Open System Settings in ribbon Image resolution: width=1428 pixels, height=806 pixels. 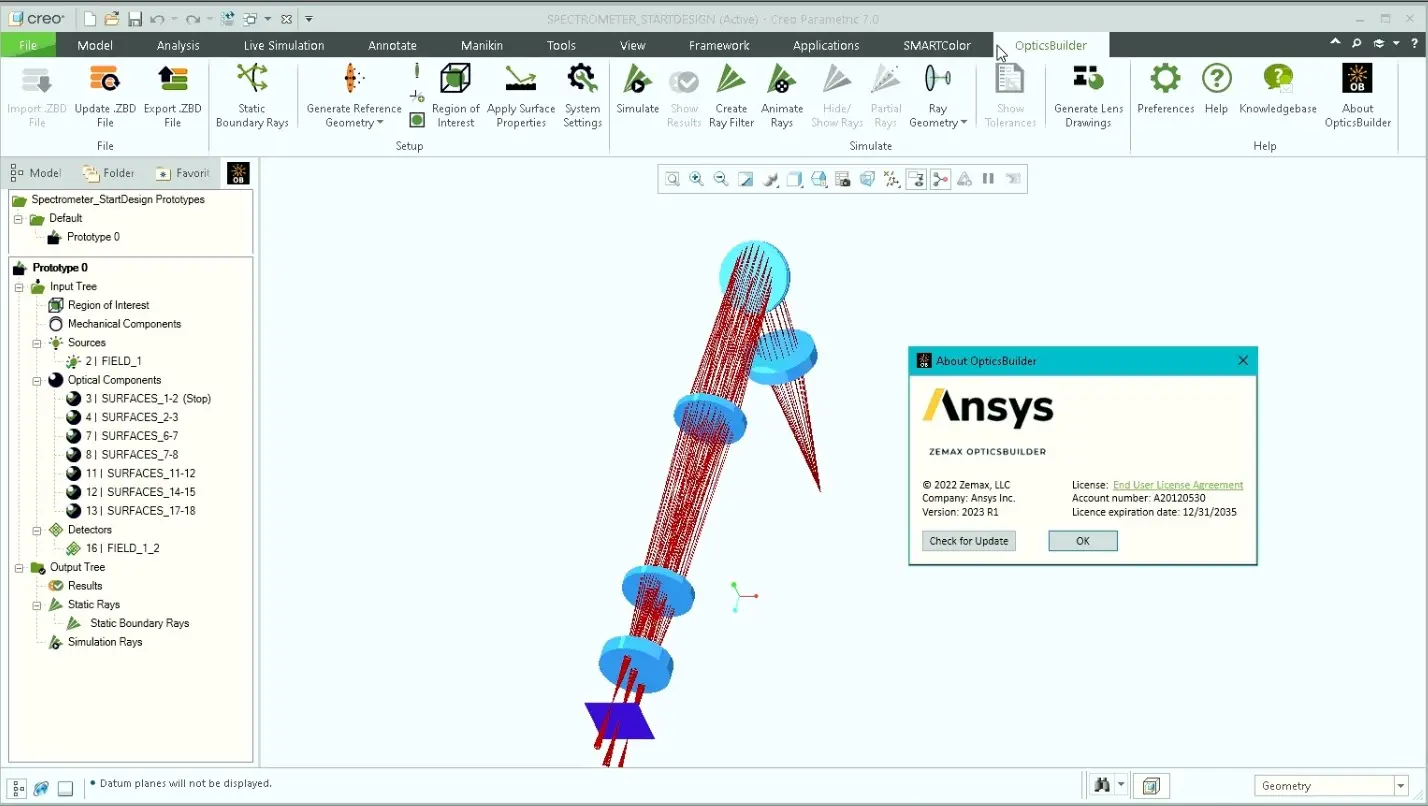pos(582,96)
